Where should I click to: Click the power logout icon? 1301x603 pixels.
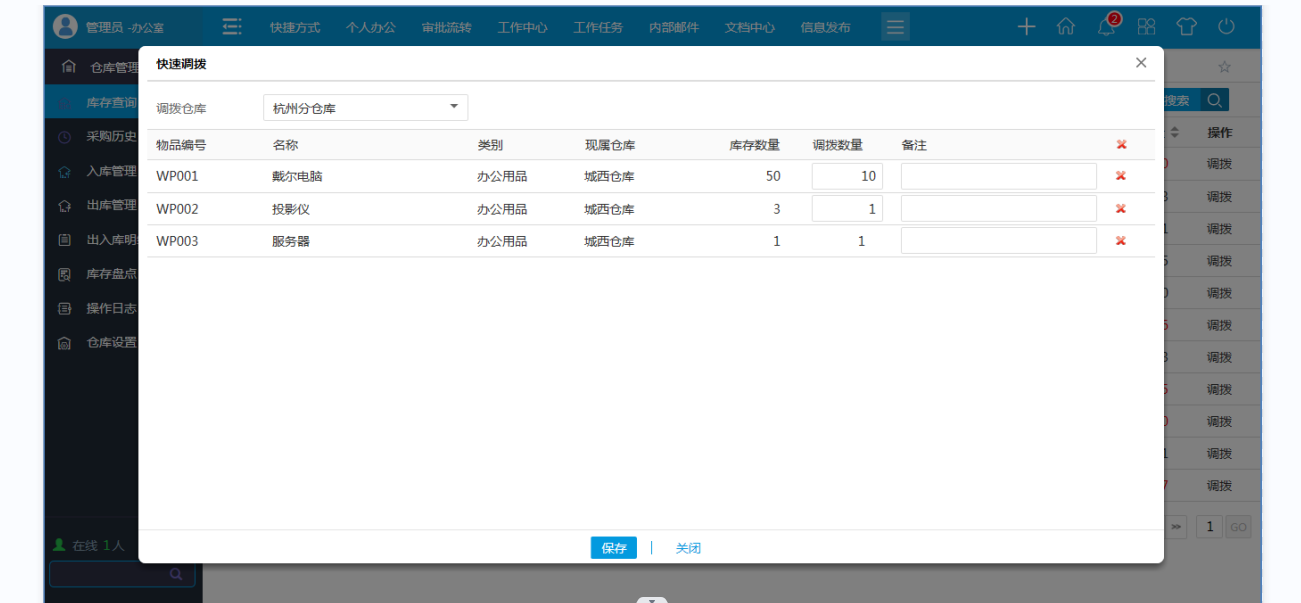click(x=1226, y=27)
